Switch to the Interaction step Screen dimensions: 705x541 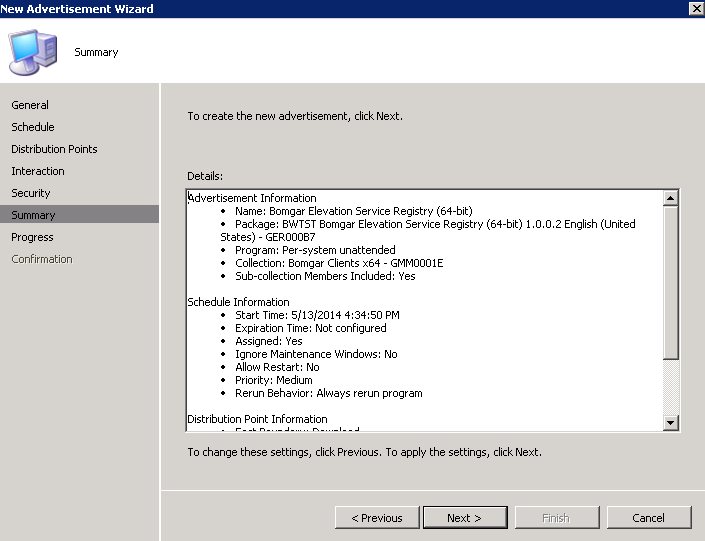(38, 171)
